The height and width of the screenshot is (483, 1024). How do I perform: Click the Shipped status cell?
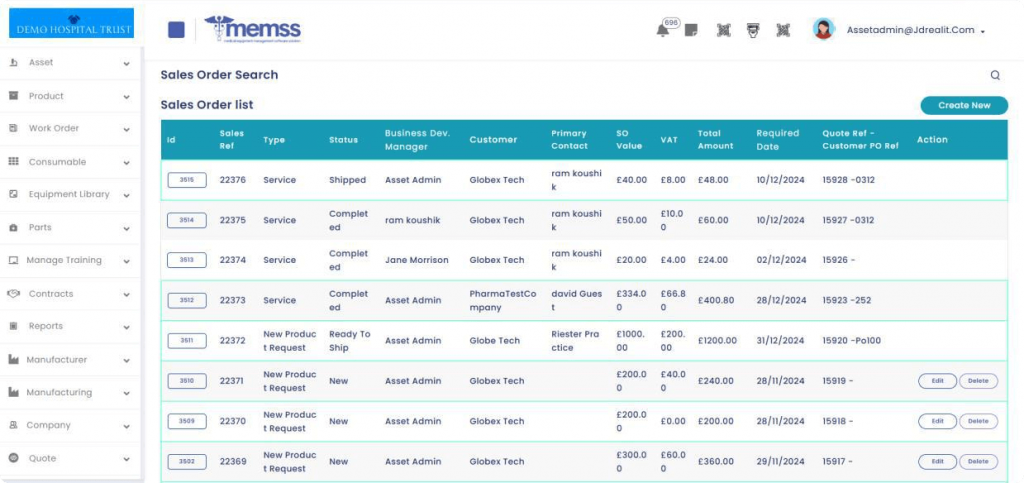pos(347,180)
